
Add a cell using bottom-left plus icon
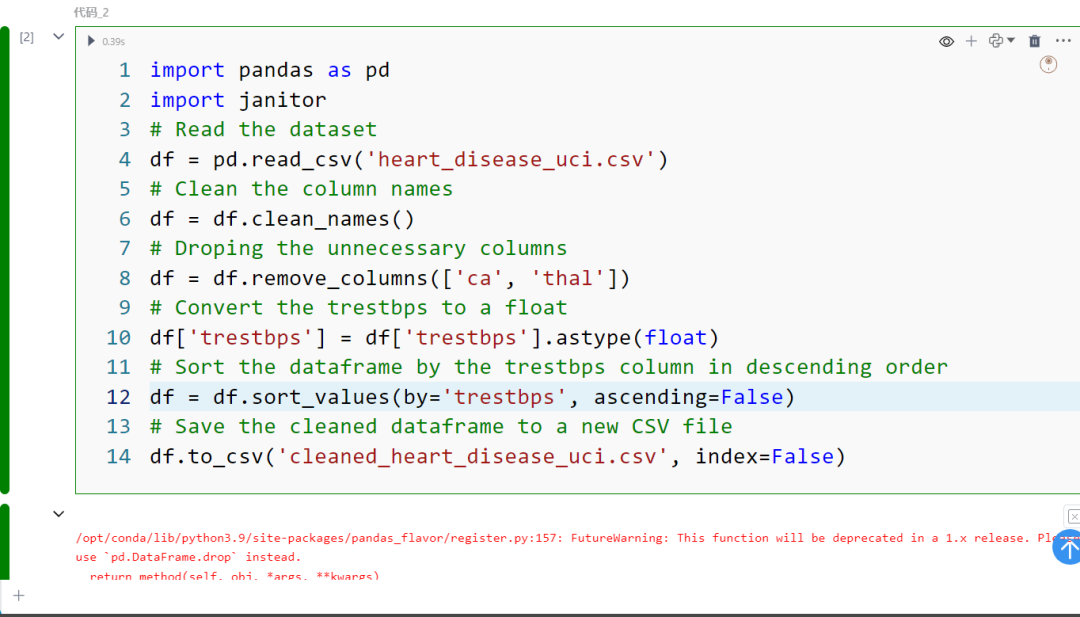click(18, 595)
